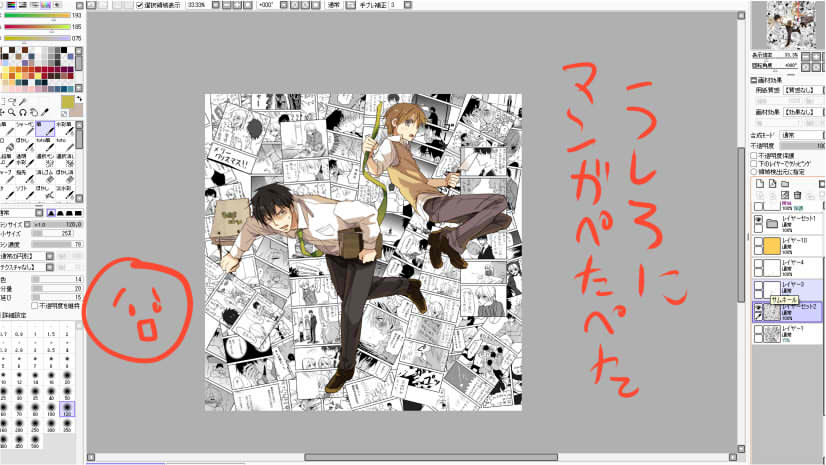Screen dimensions: 826x465
Task: Toggle 選択領域表示 checkbox
Action: point(140,5)
